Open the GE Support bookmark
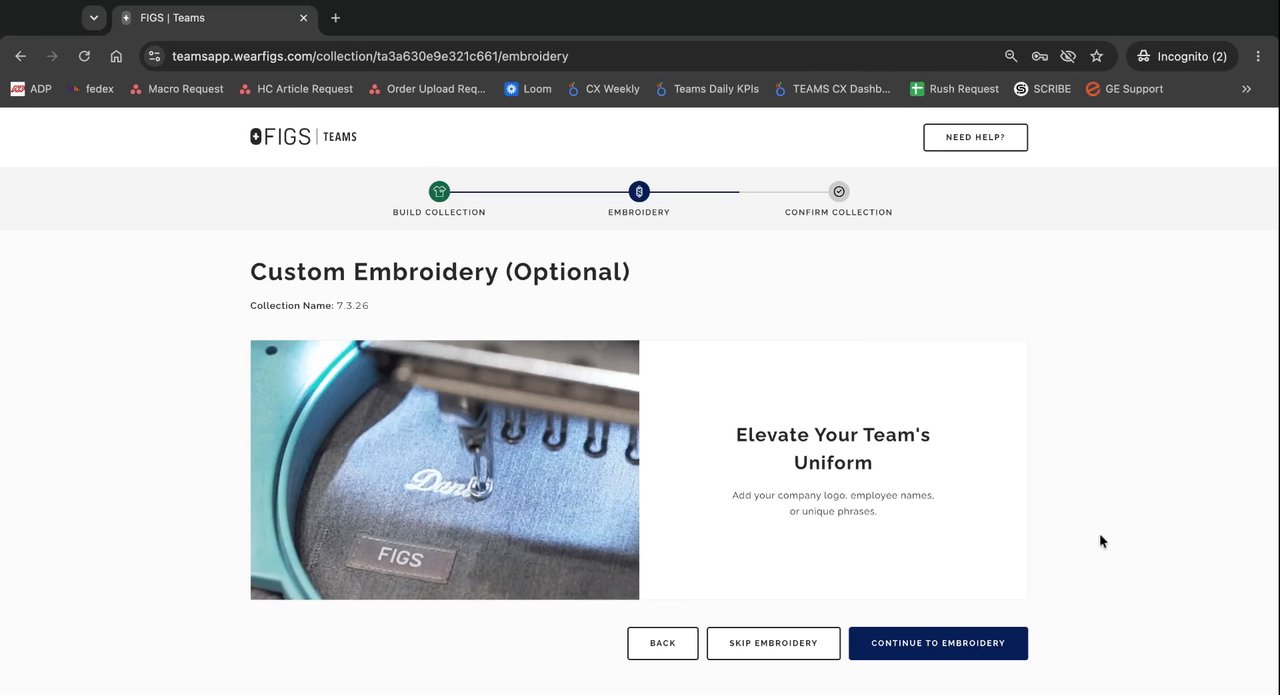1280x695 pixels. tap(1124, 89)
